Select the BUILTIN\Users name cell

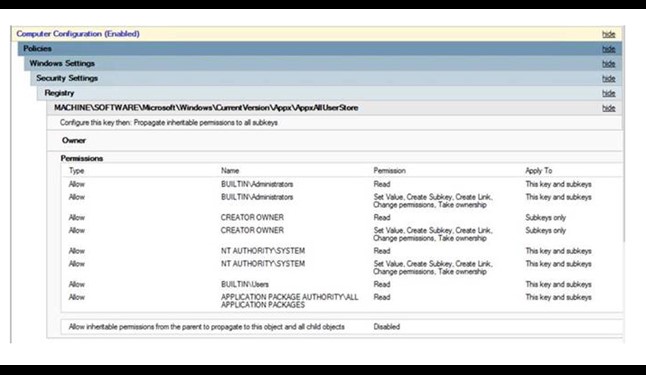(245, 284)
